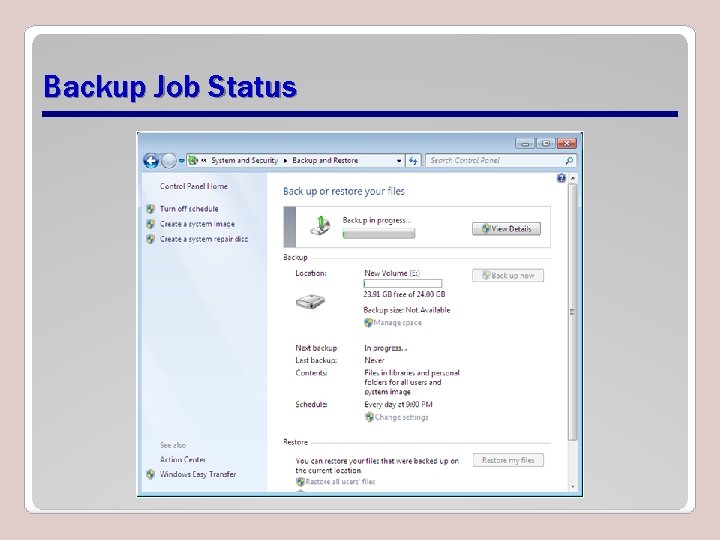Click the Back navigation arrow button
Image resolution: width=720 pixels, height=540 pixels.
click(151, 161)
